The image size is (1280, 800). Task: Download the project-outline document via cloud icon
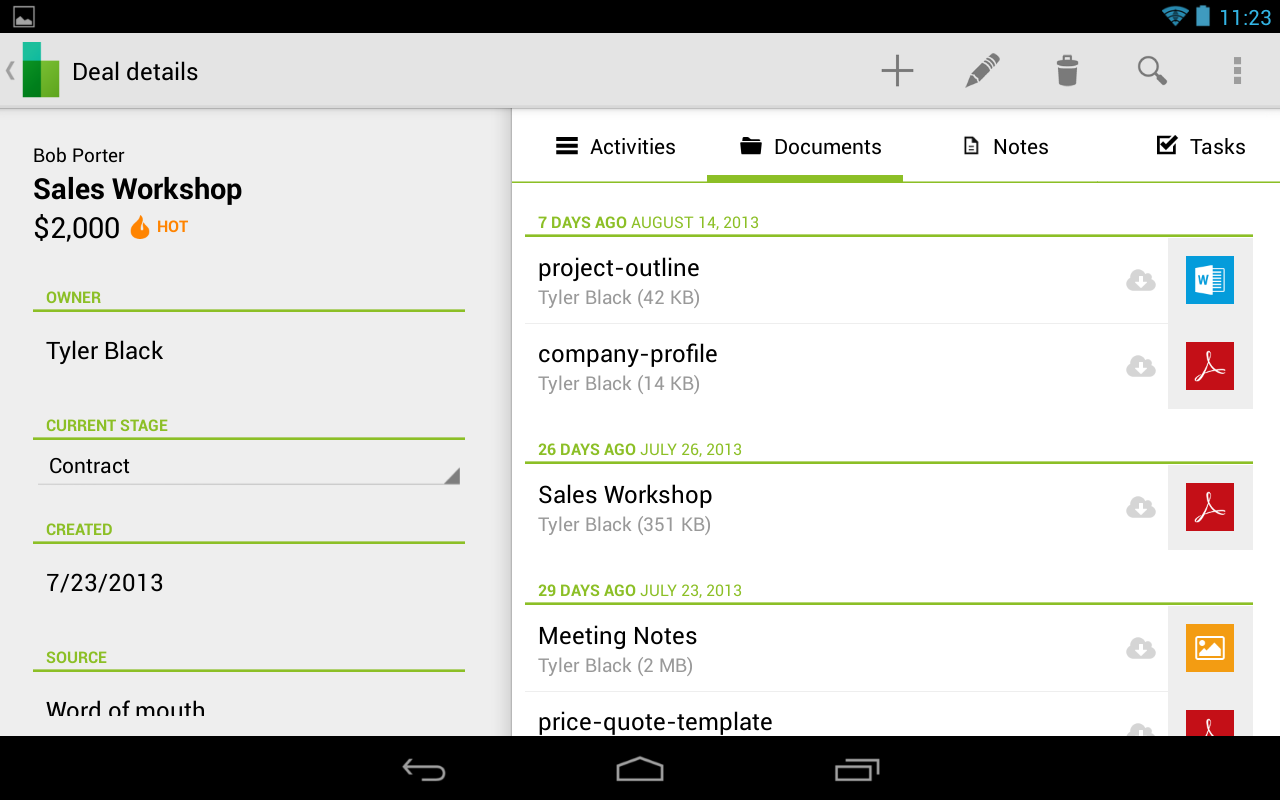click(x=1140, y=281)
